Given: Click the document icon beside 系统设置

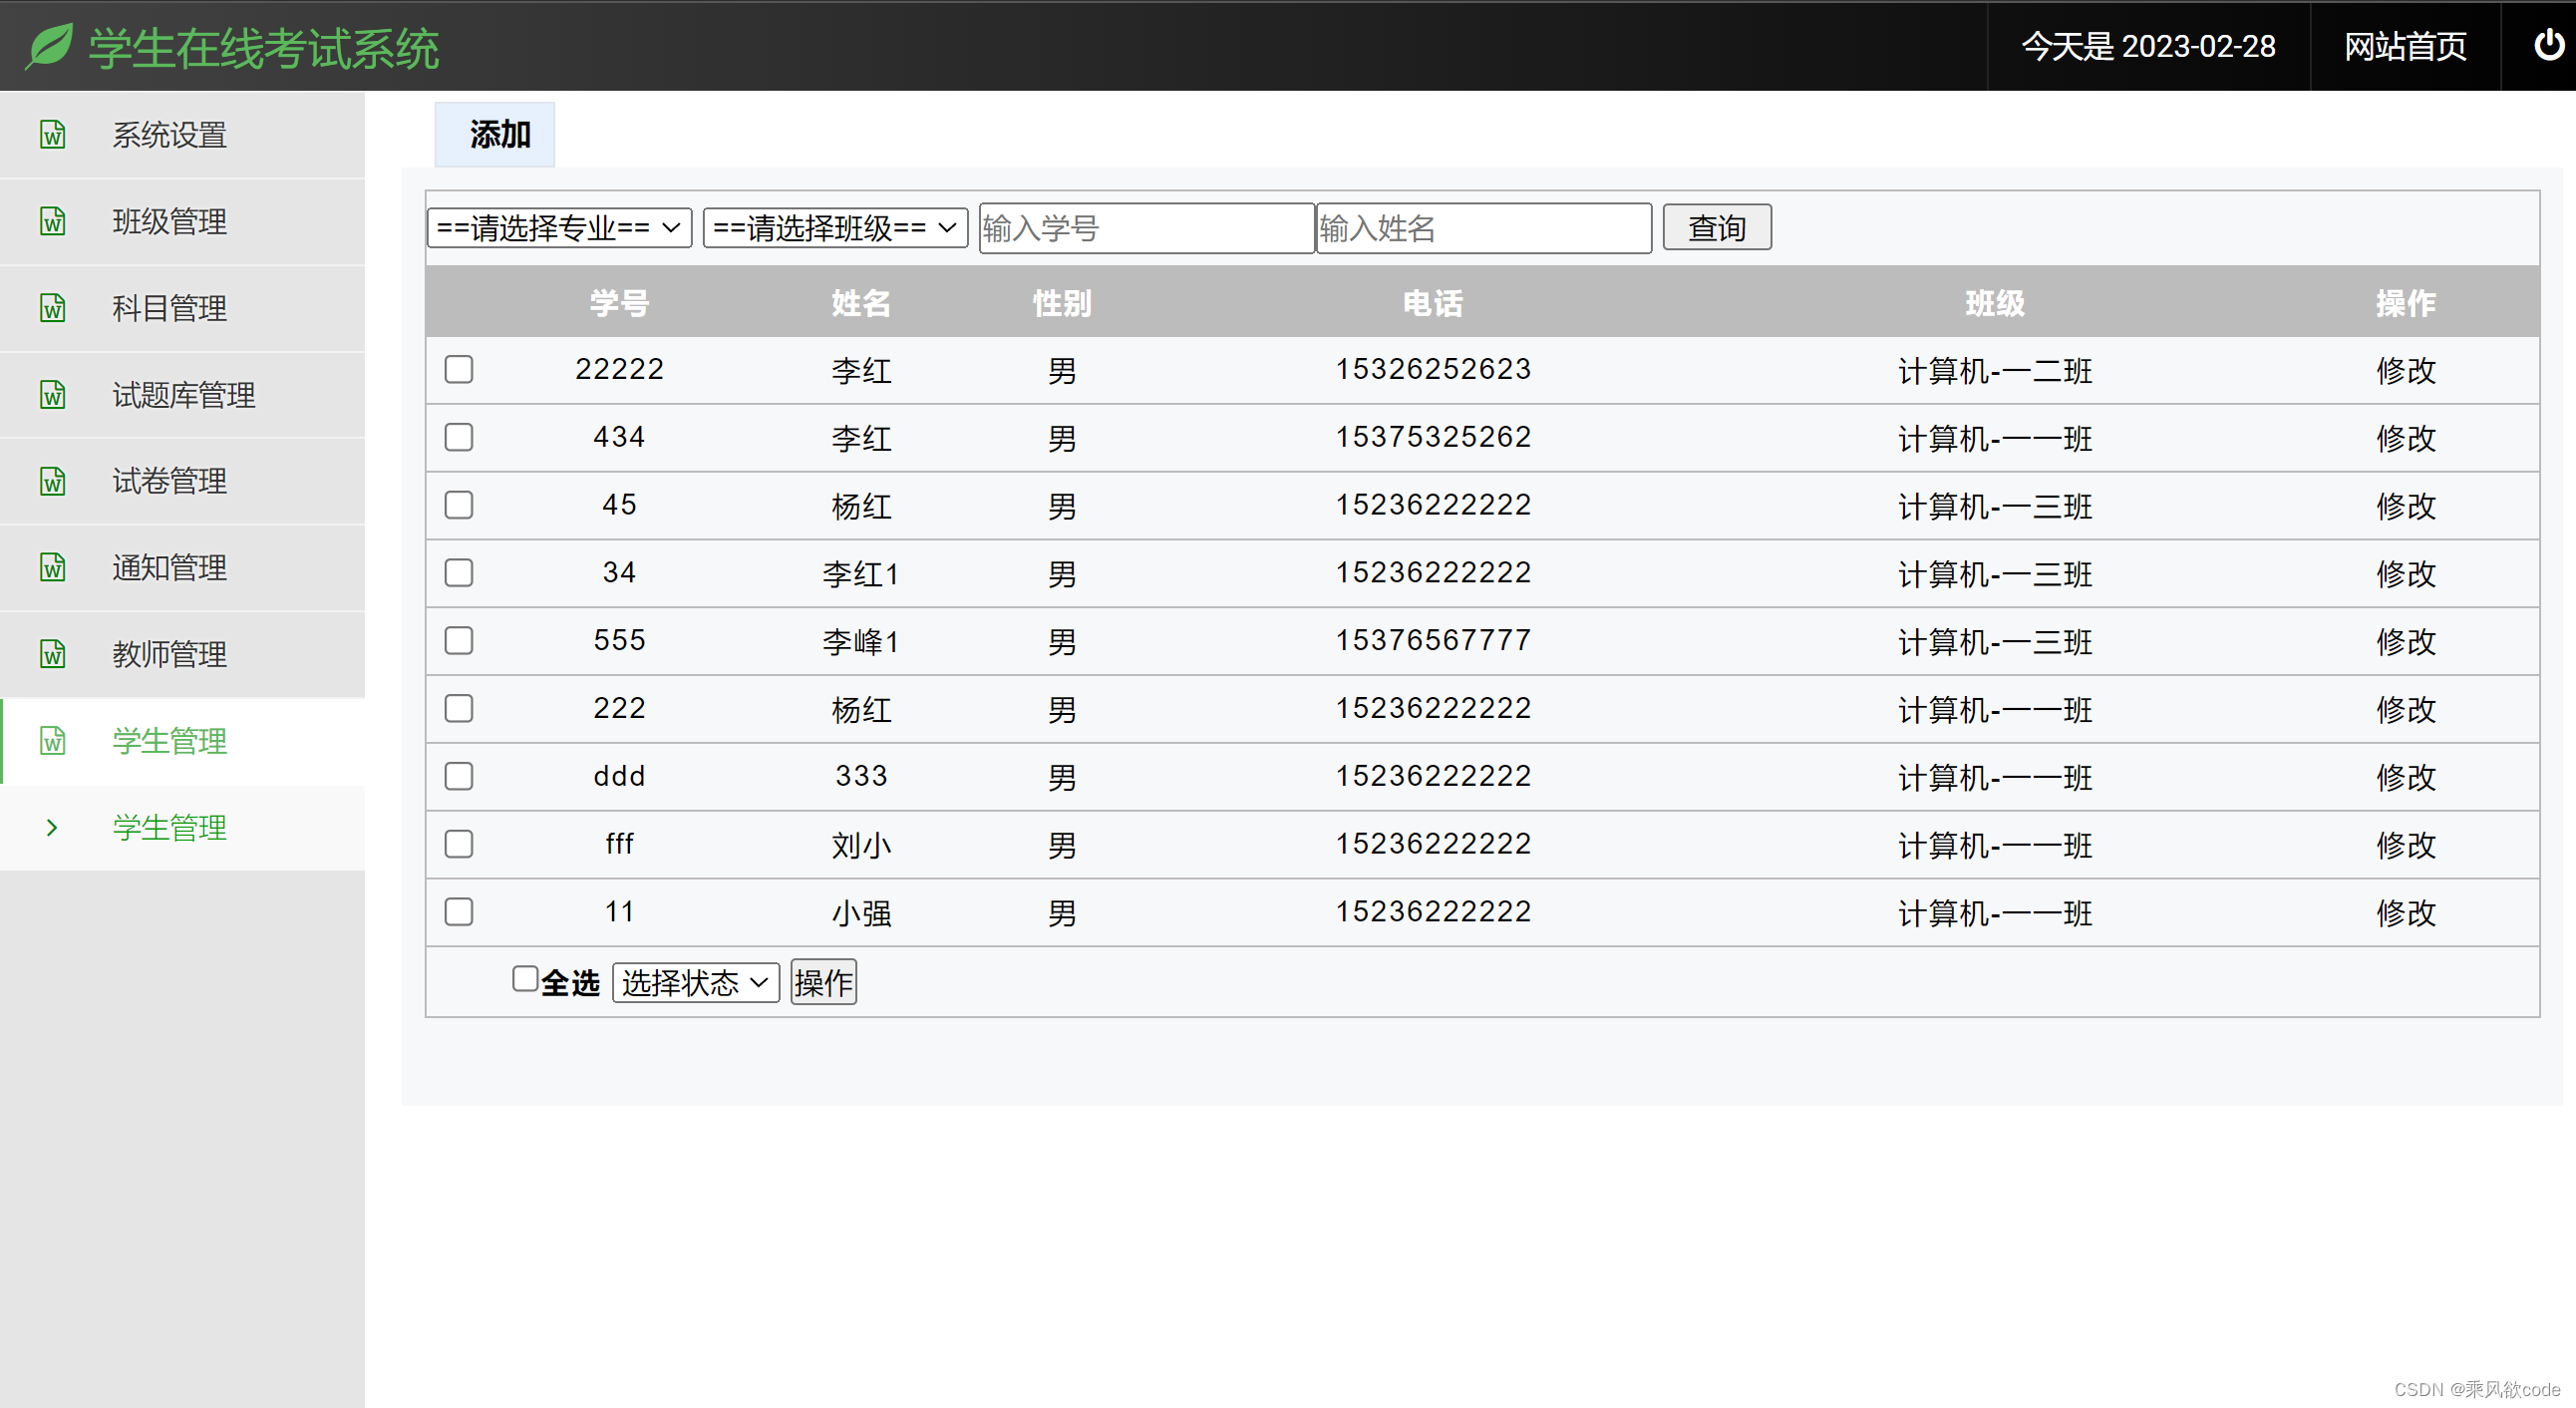Looking at the screenshot, I should (x=53, y=134).
